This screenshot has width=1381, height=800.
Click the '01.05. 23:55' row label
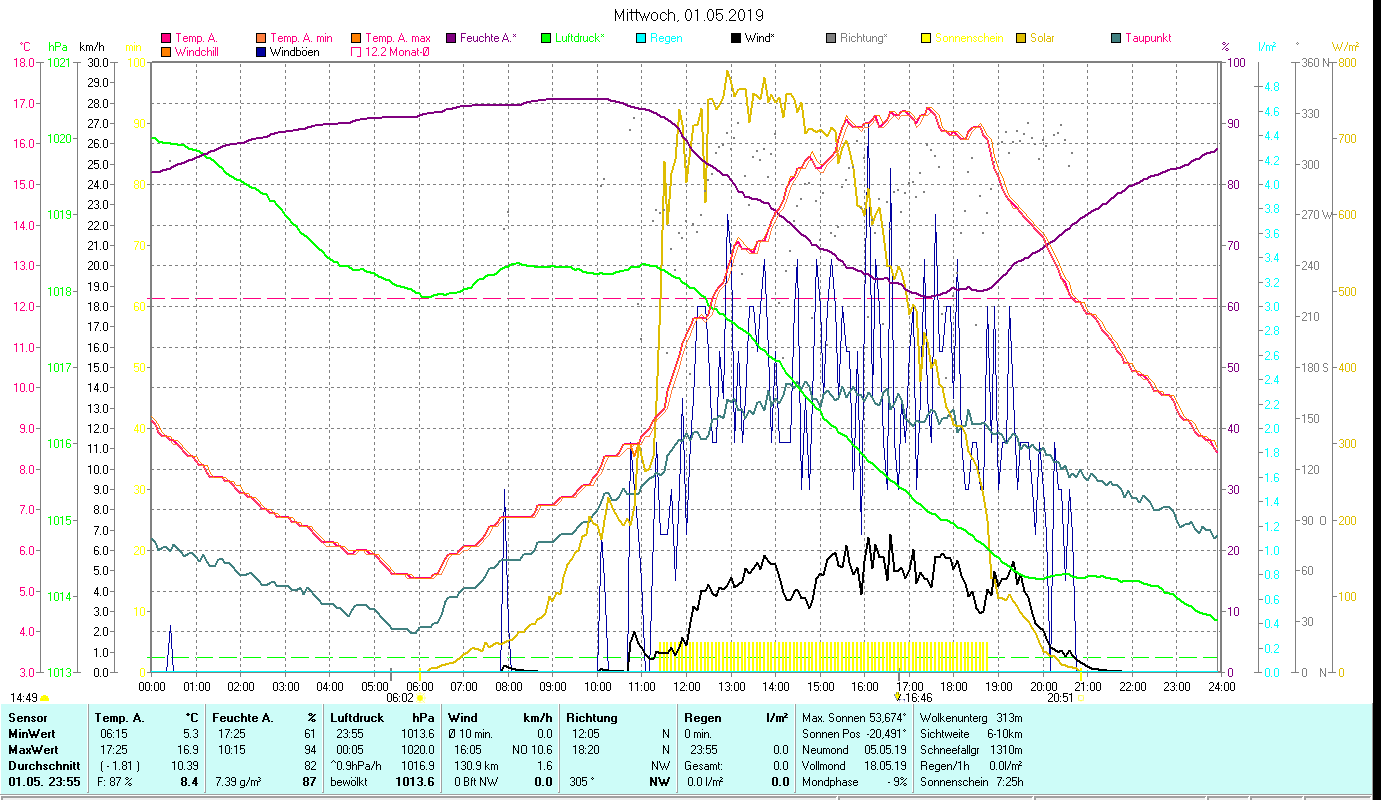click(x=43, y=781)
